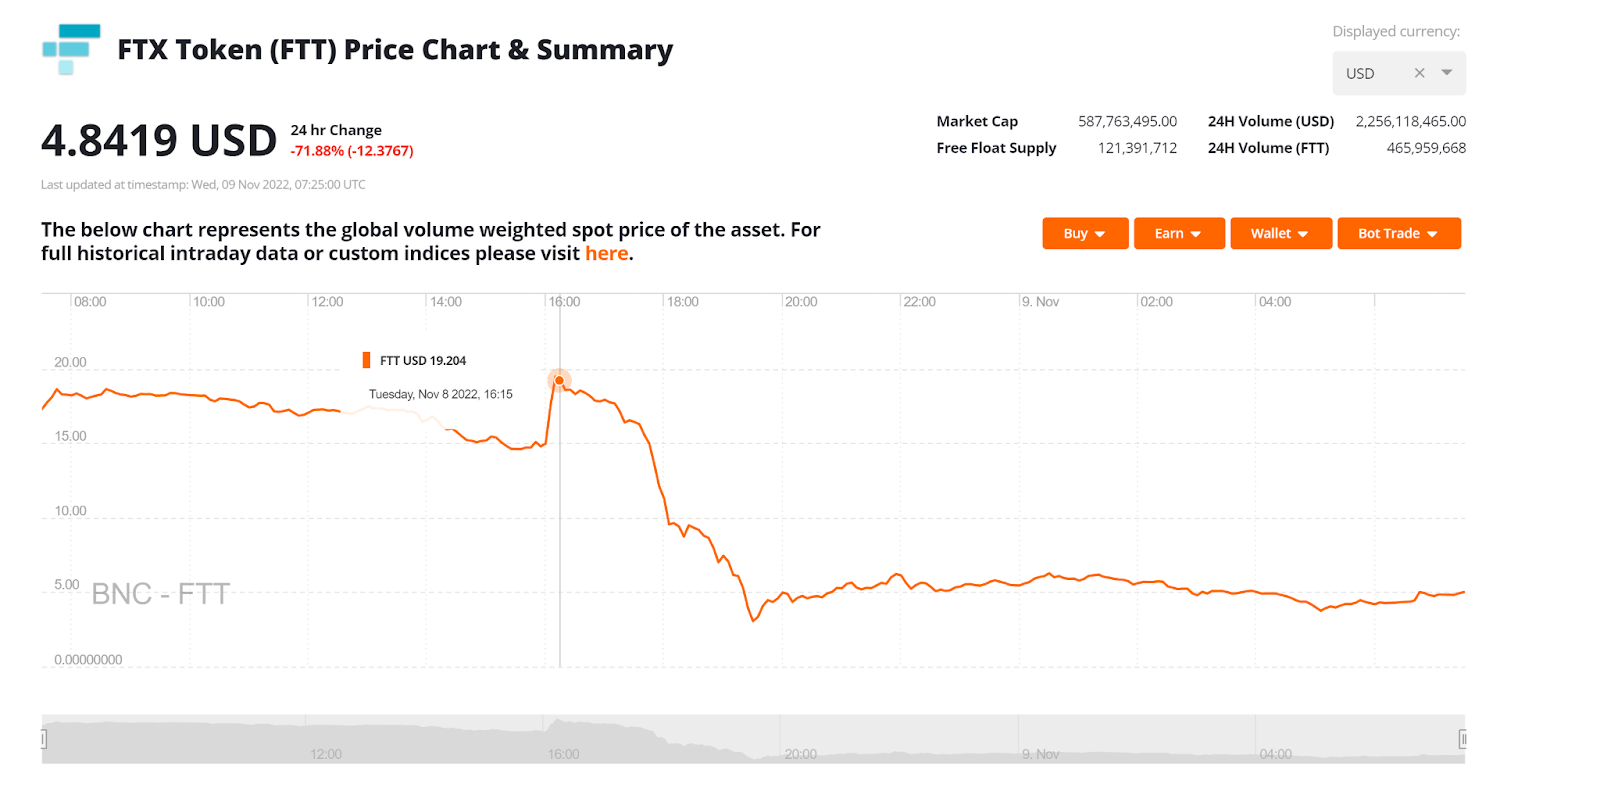Click the "9. Nov" label on the top time axis
The height and width of the screenshot is (802, 1600).
pyautogui.click(x=1040, y=302)
